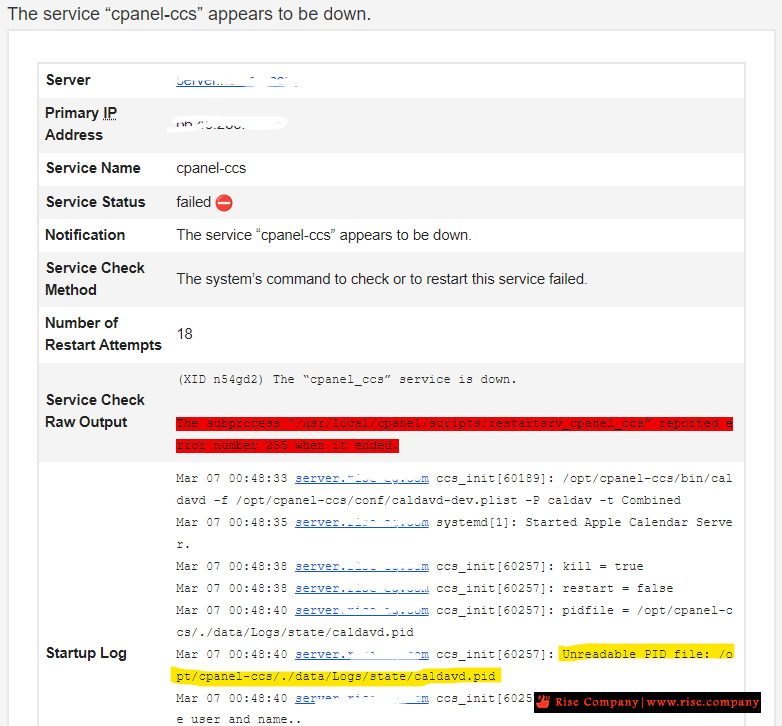
Task: Open server link on 'Unreadable PID file' line
Action: [362, 654]
